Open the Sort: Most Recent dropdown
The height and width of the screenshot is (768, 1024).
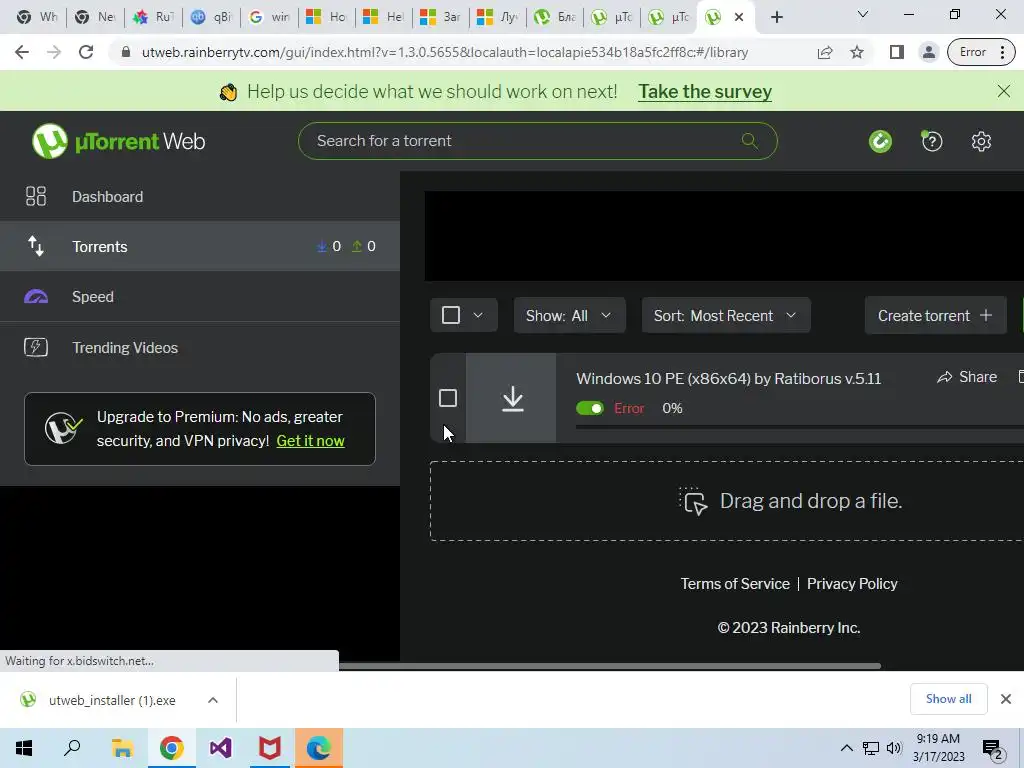click(x=726, y=315)
